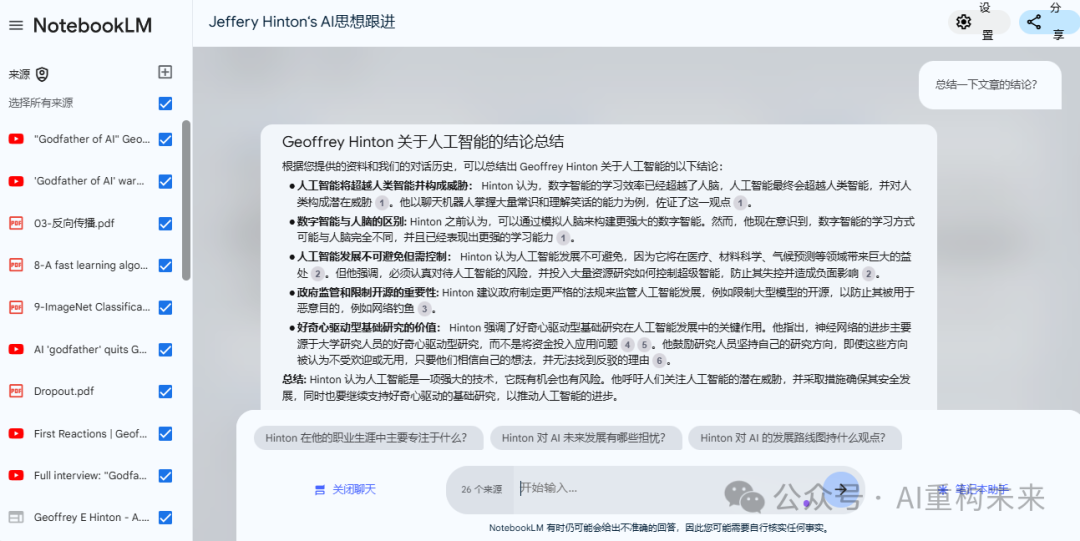Screen dimensions: 1080x541
Task: Uncheck the AI 'godfather' quits G... checkbox
Action: pos(165,349)
